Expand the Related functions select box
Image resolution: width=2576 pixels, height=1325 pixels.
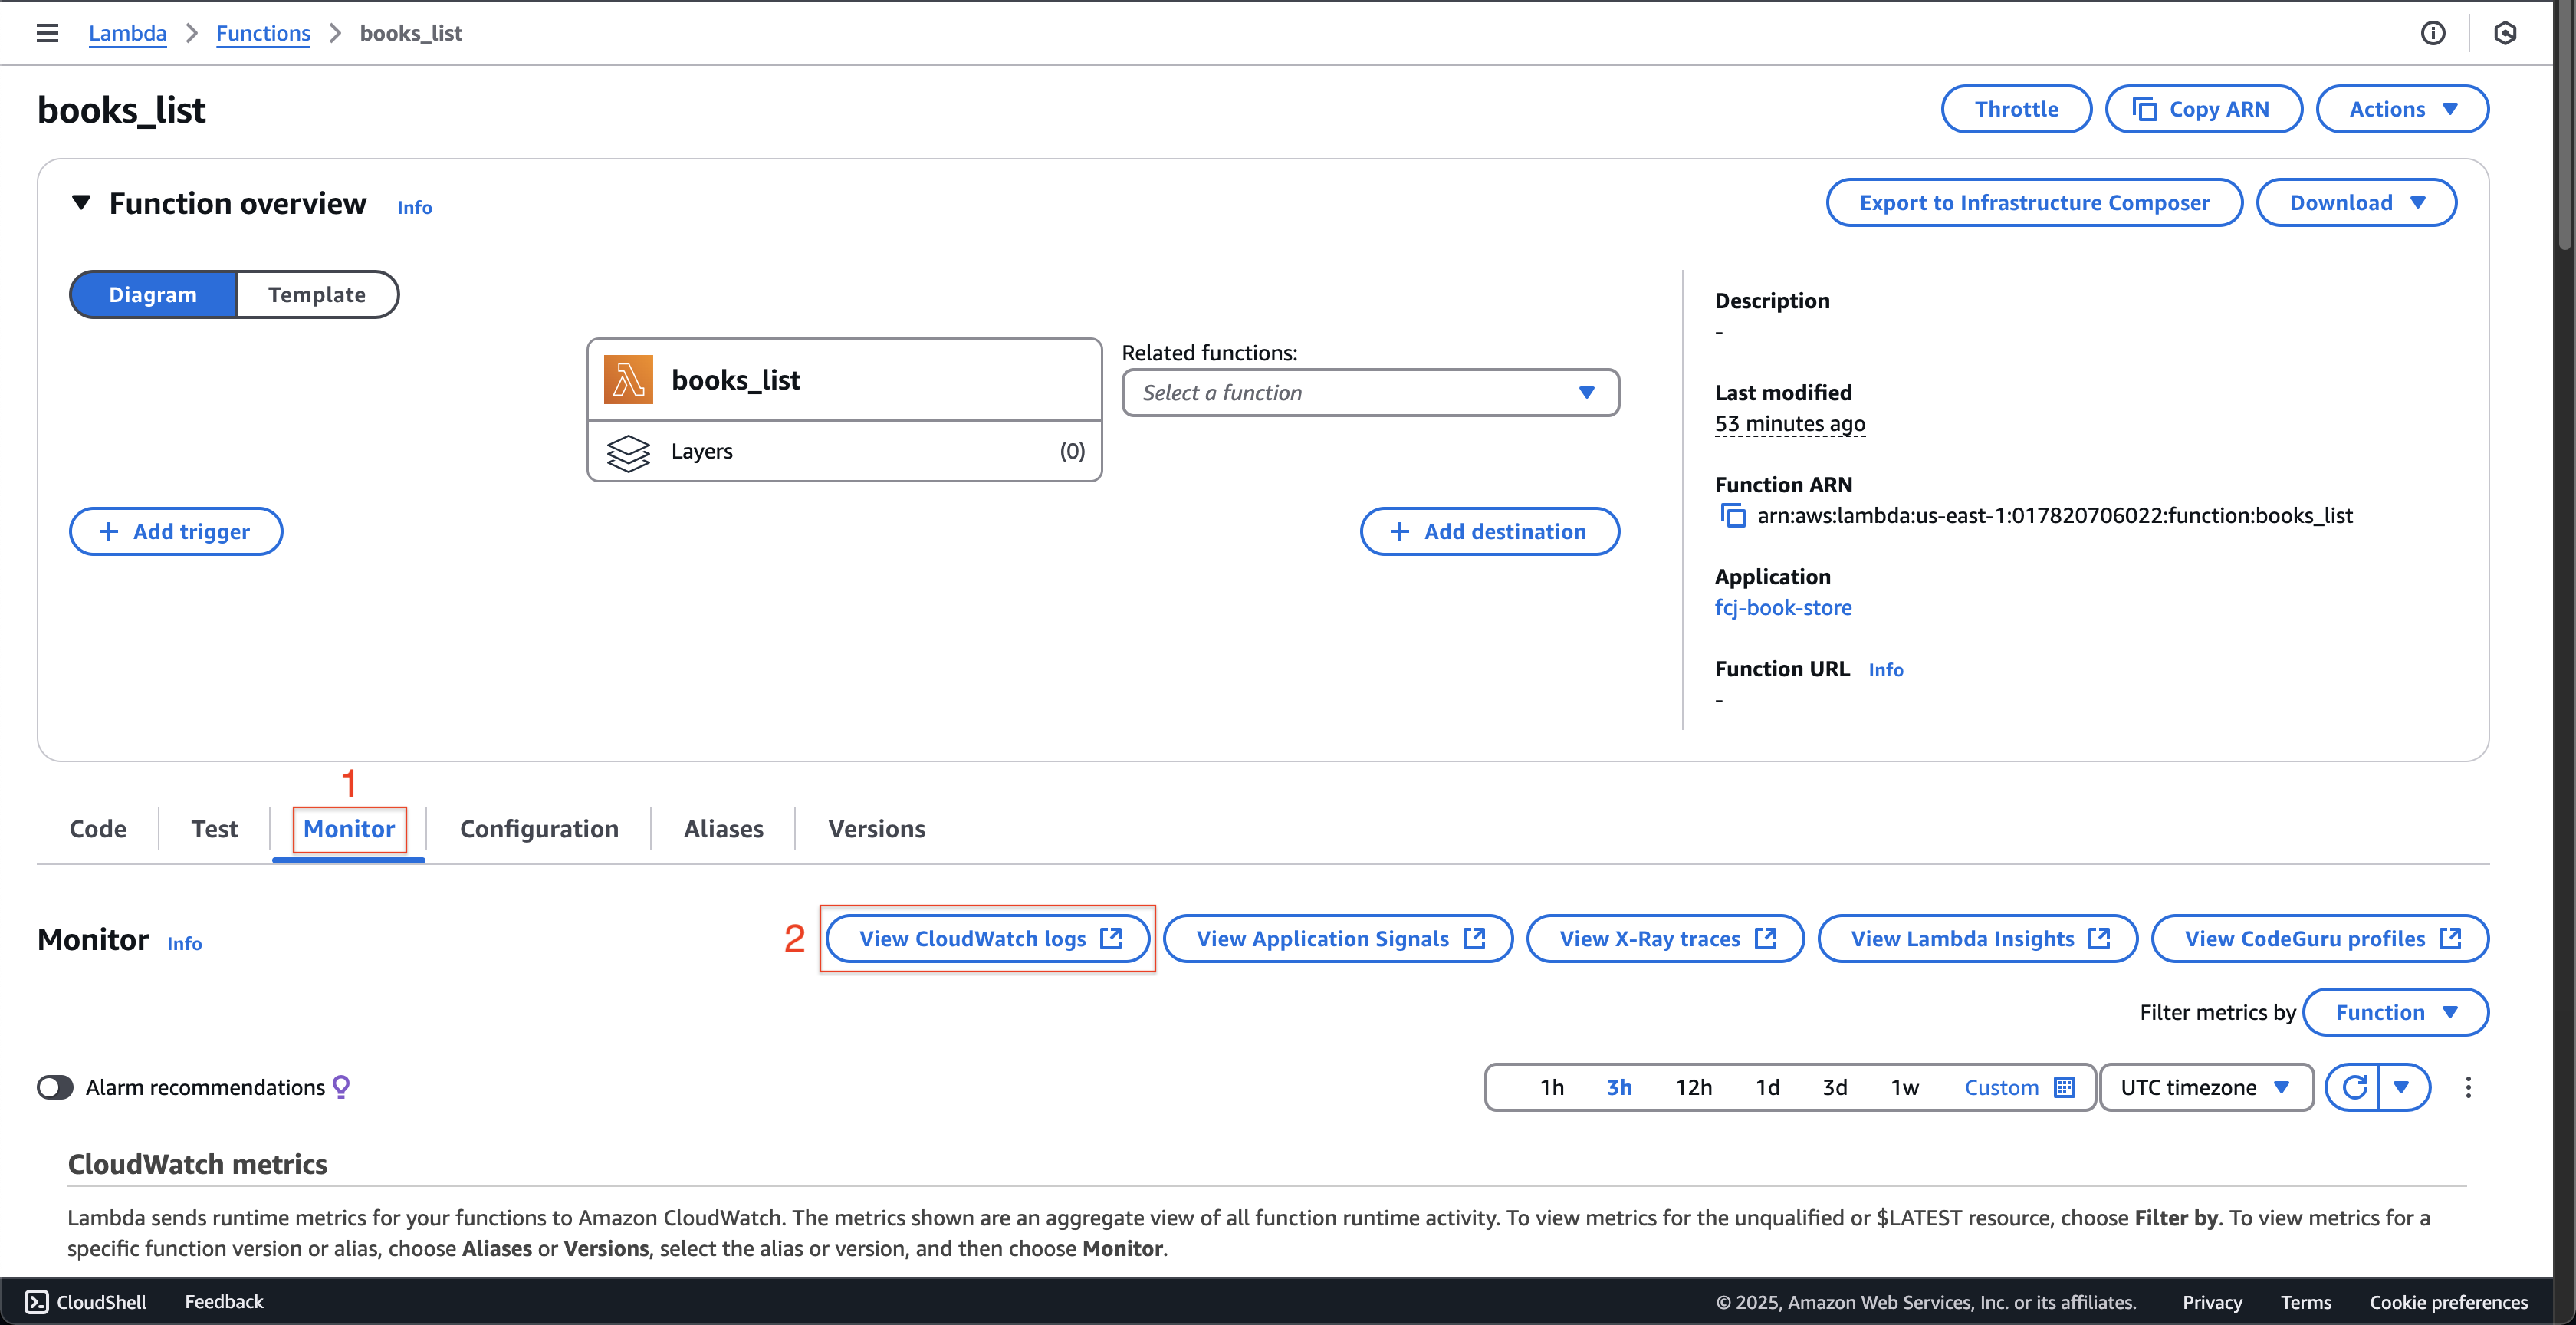[1370, 393]
